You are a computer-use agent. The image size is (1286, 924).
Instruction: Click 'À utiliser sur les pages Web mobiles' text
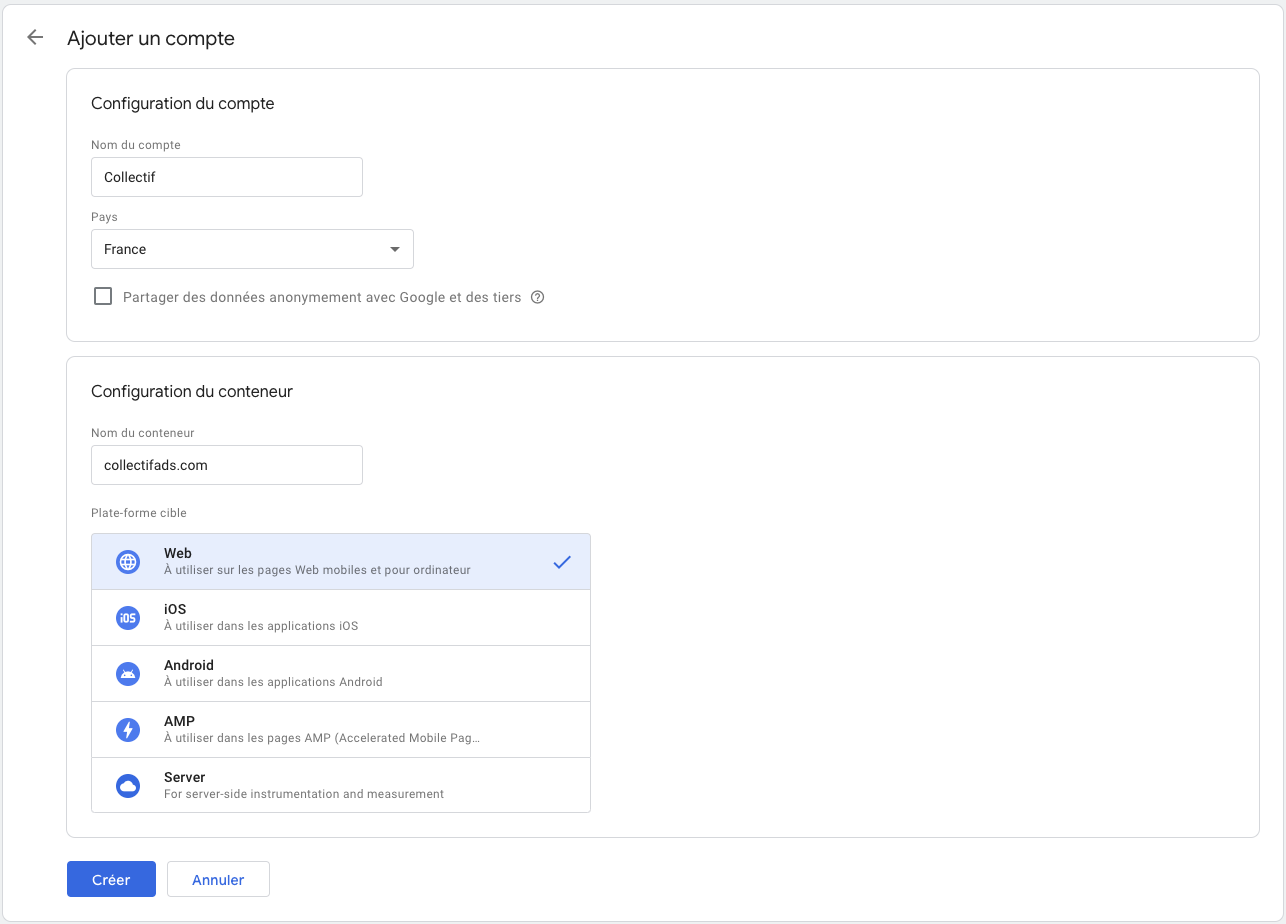317,570
